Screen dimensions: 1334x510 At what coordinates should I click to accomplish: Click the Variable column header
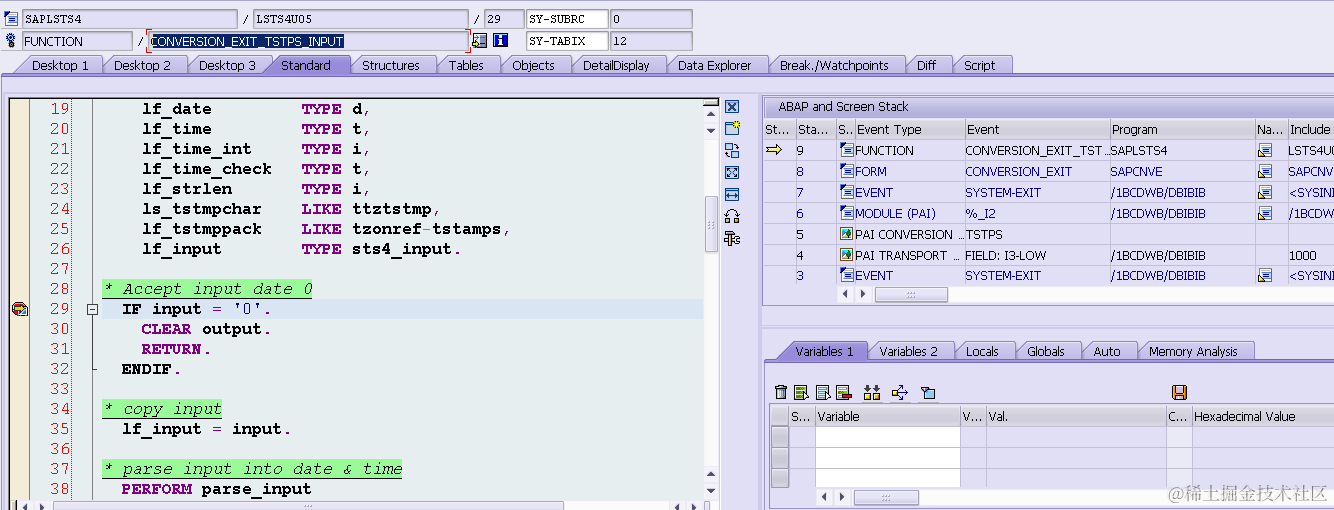pos(887,416)
